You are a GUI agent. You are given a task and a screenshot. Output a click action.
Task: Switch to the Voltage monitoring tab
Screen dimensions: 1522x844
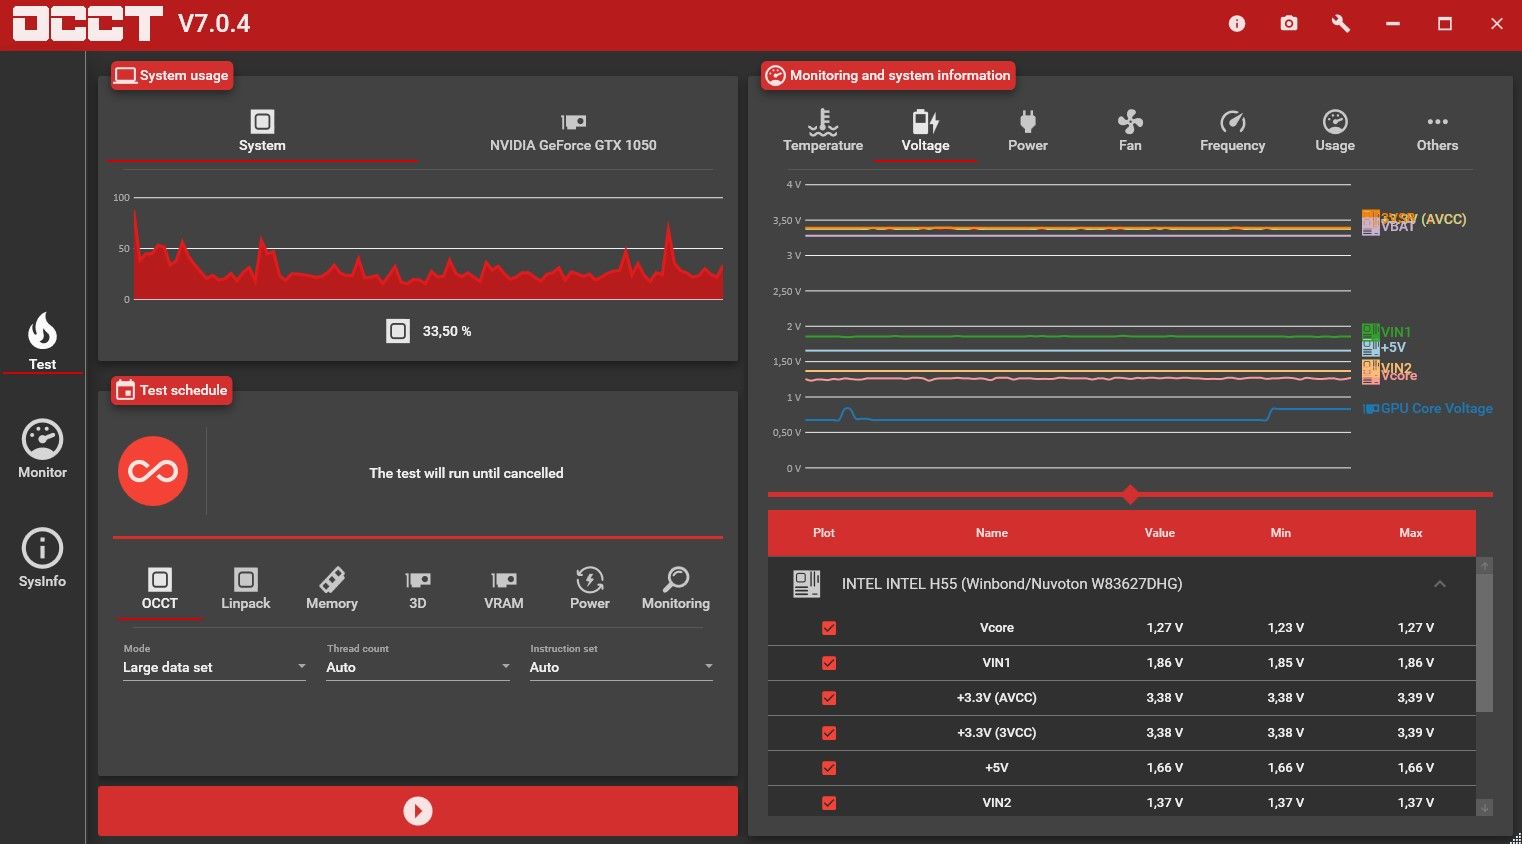(925, 132)
